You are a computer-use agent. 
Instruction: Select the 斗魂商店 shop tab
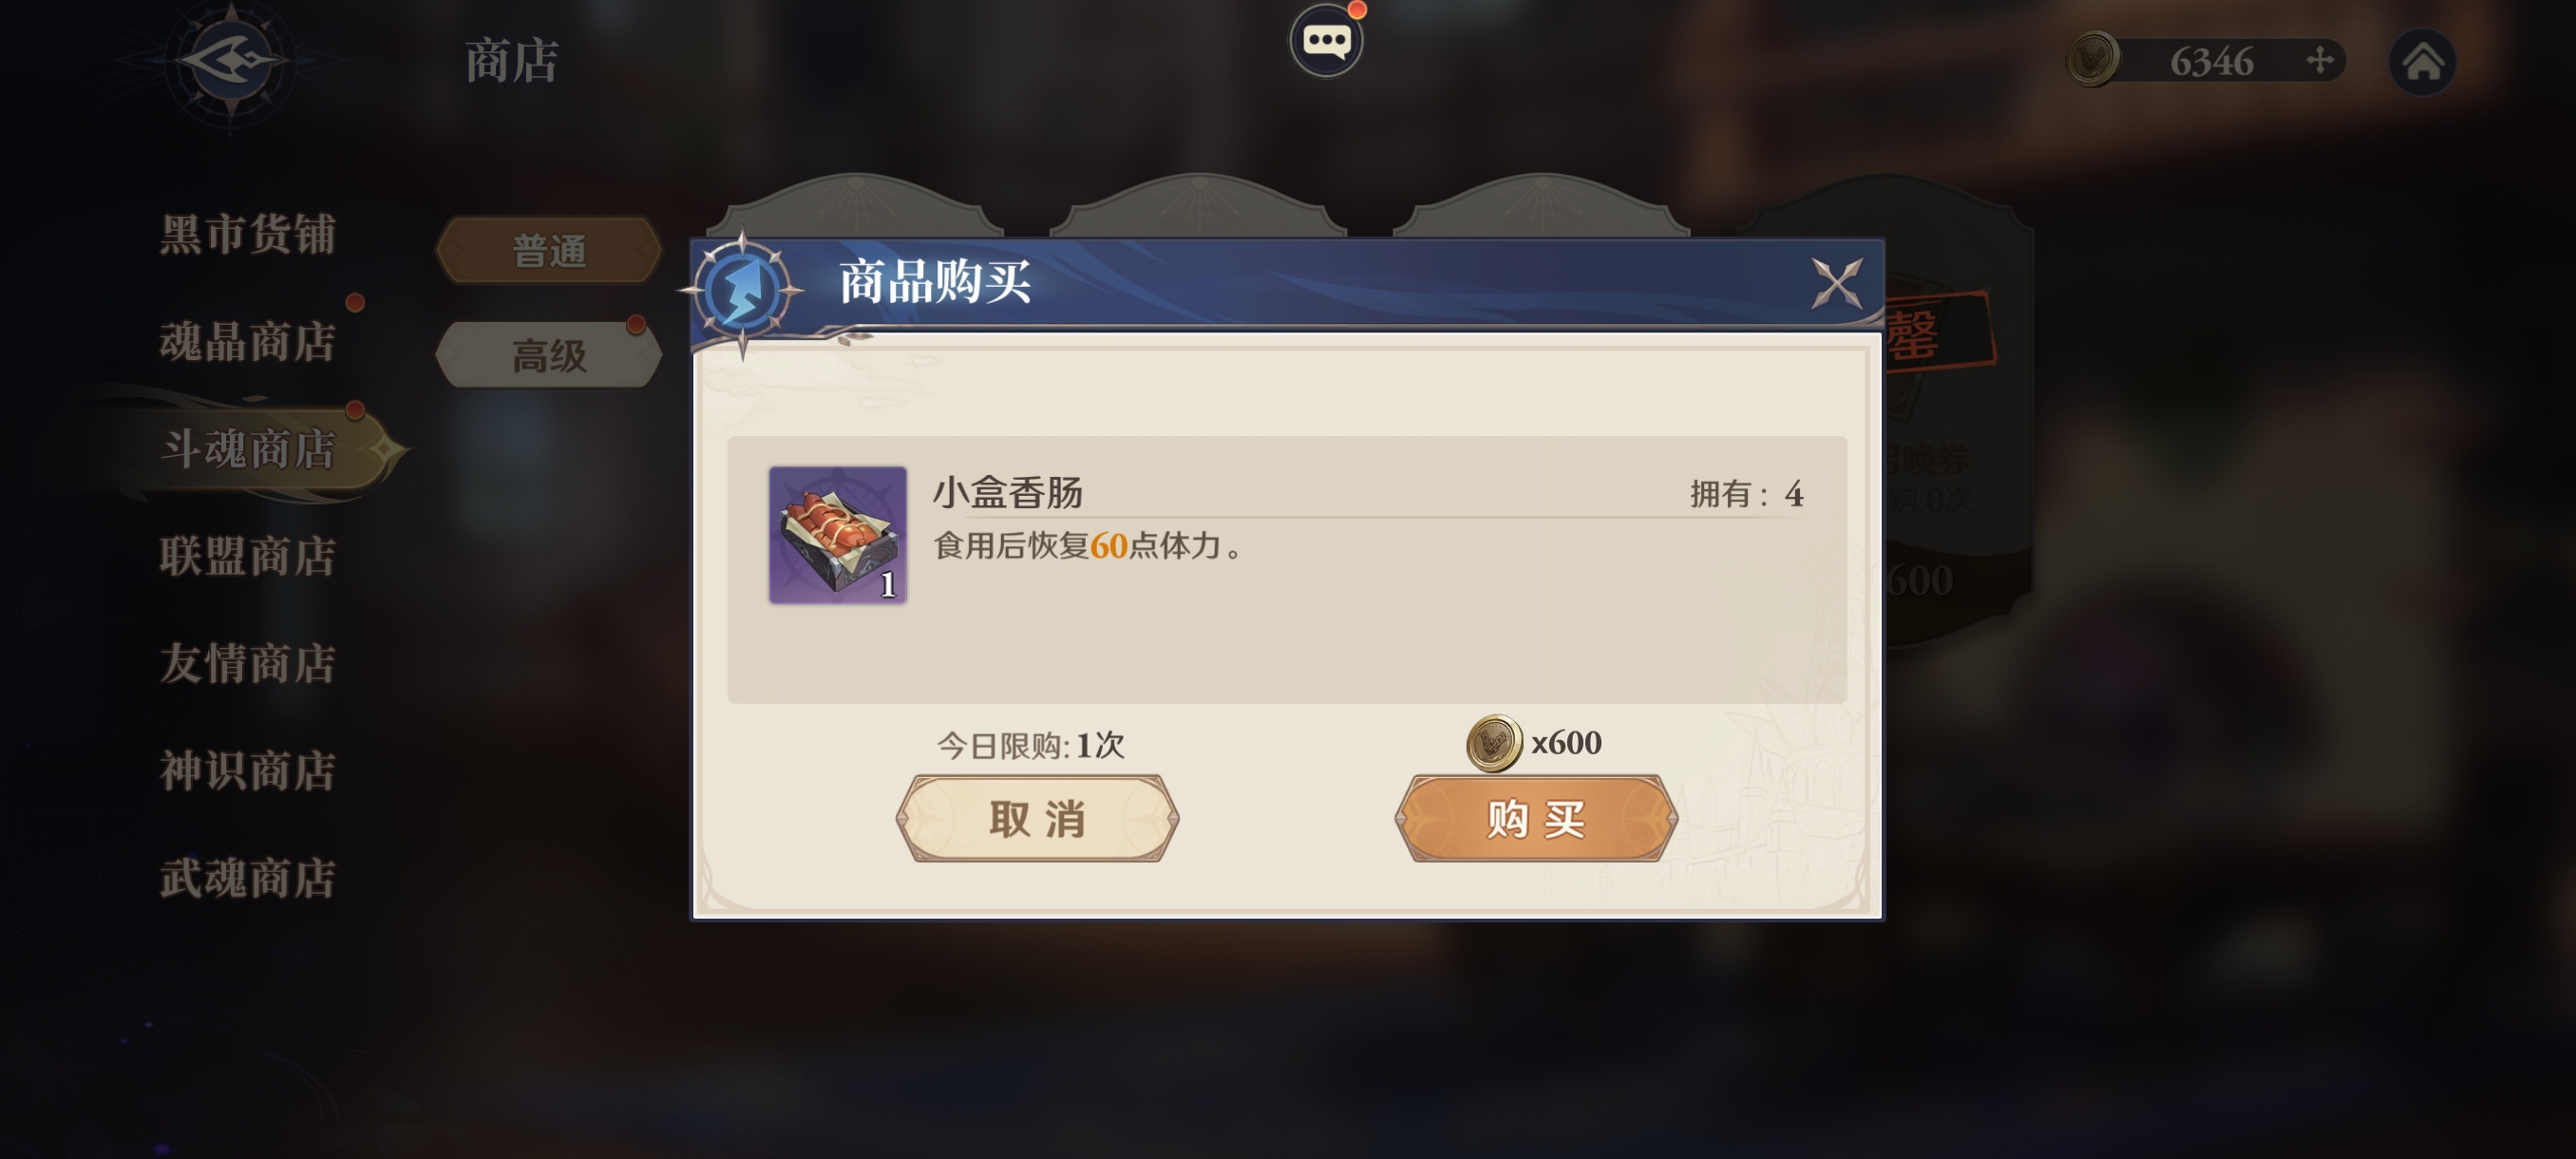pyautogui.click(x=248, y=449)
